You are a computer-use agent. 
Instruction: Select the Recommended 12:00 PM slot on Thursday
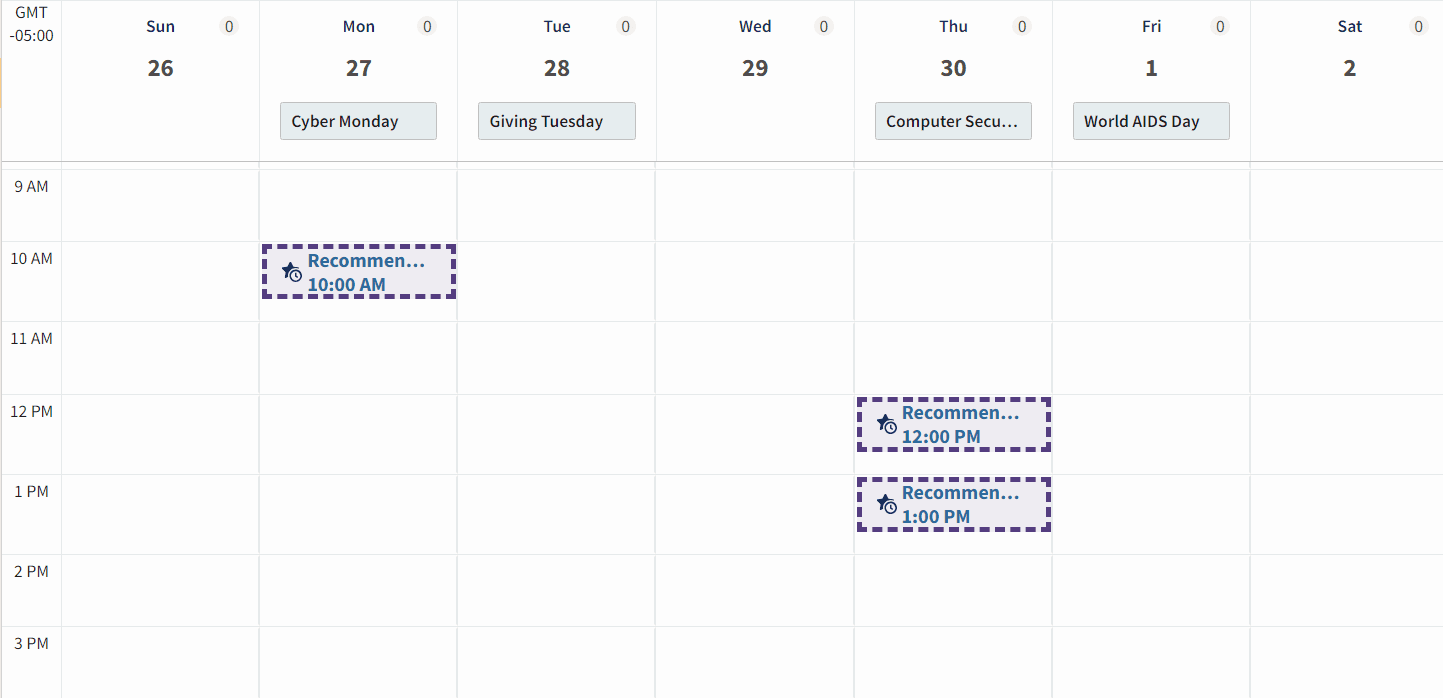tap(953, 424)
